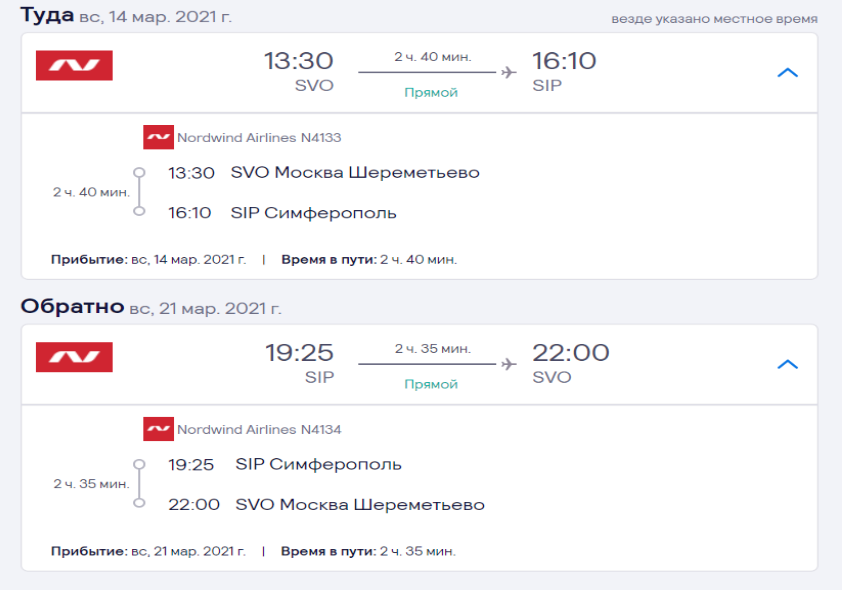The image size is (845, 590).
Task: Click the return "Прямой" direct flight label
Action: [x=431, y=384]
